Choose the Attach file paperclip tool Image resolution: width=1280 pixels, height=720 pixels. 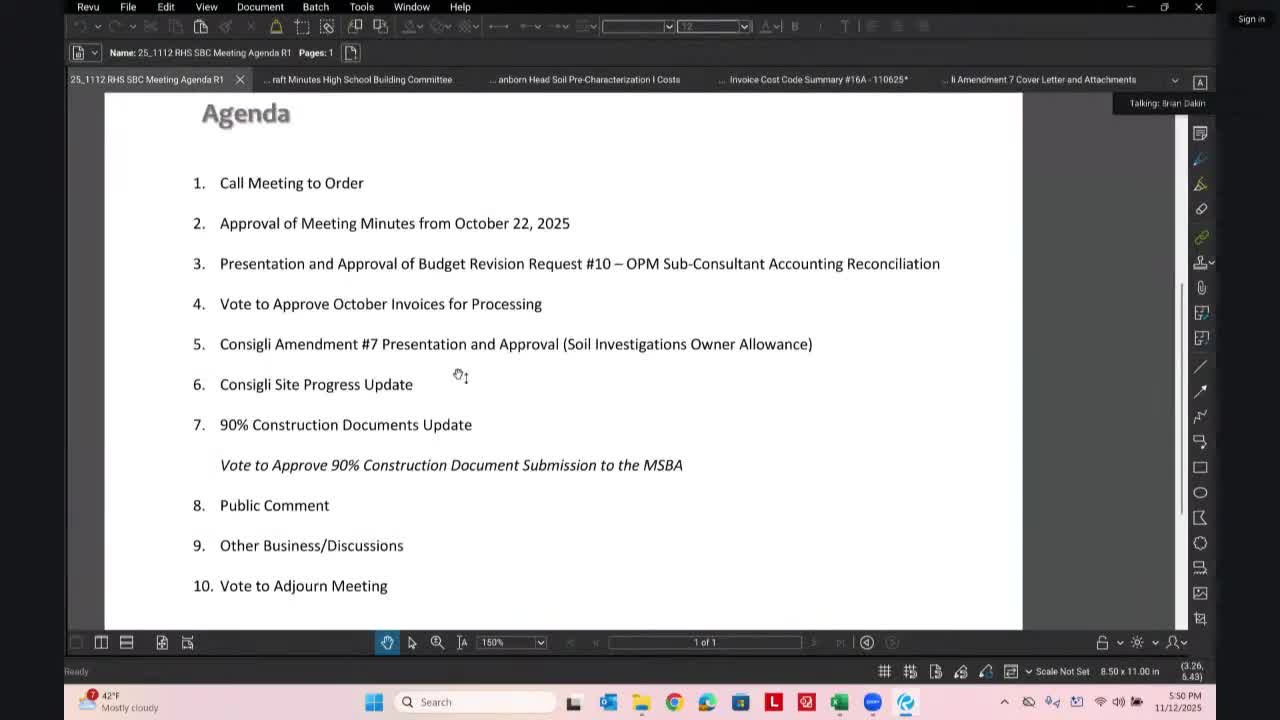tap(1201, 288)
